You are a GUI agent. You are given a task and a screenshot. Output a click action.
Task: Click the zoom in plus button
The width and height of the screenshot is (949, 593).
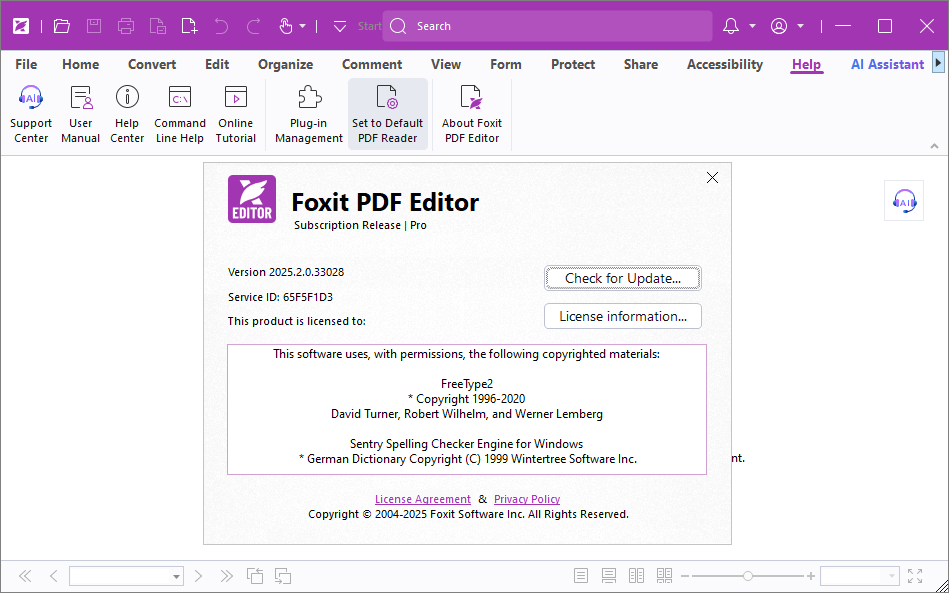click(811, 576)
